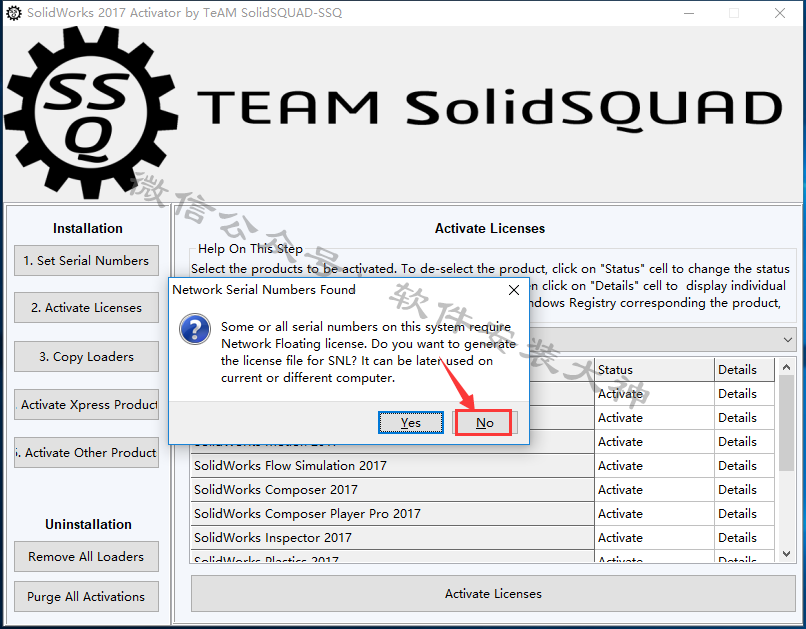
Task: Open step 1. Set Serial Numbers
Action: tap(86, 261)
